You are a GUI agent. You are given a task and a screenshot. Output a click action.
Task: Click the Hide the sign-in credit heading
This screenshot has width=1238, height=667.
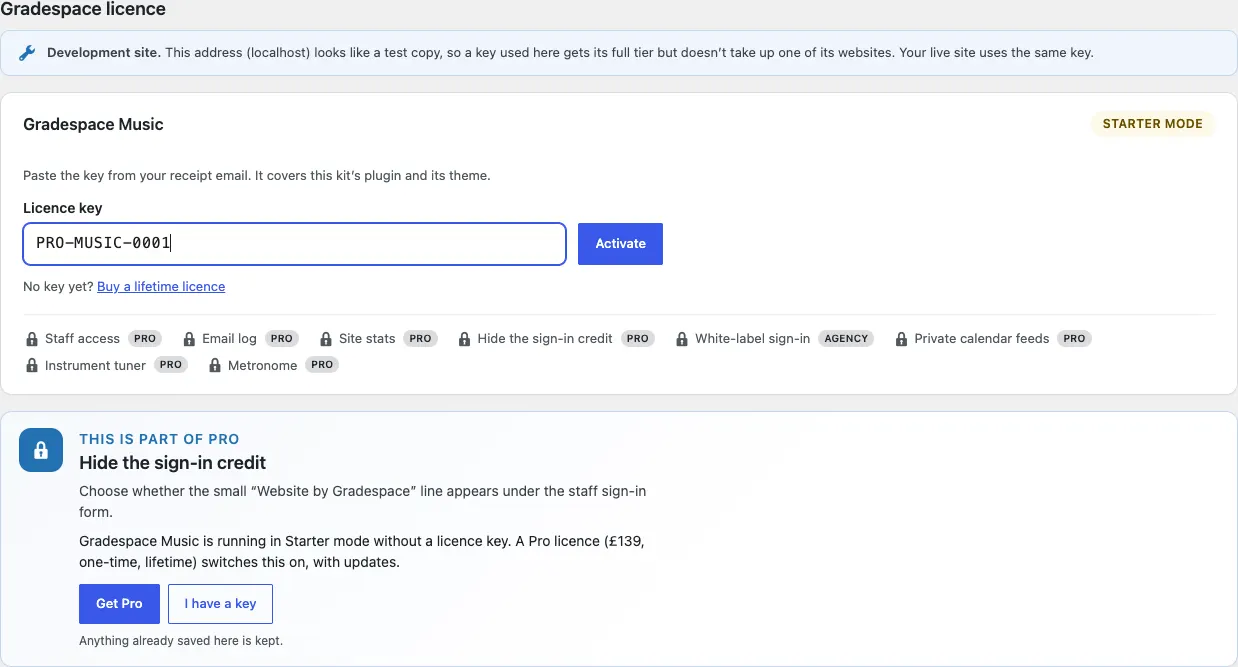[x=172, y=463]
